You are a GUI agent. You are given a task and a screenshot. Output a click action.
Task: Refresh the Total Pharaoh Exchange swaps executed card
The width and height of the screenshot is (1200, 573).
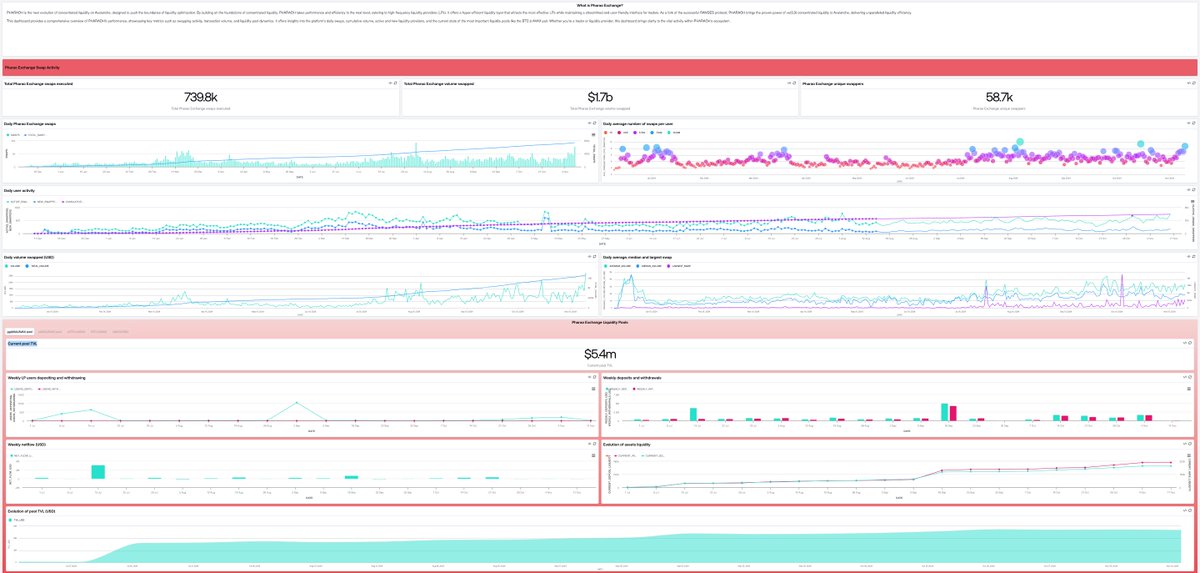tap(395, 83)
